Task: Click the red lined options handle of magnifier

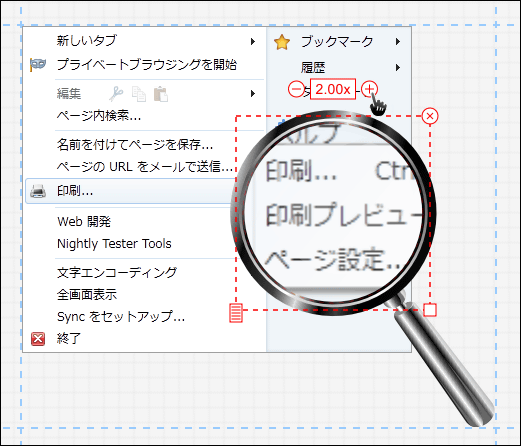Action: (236, 313)
